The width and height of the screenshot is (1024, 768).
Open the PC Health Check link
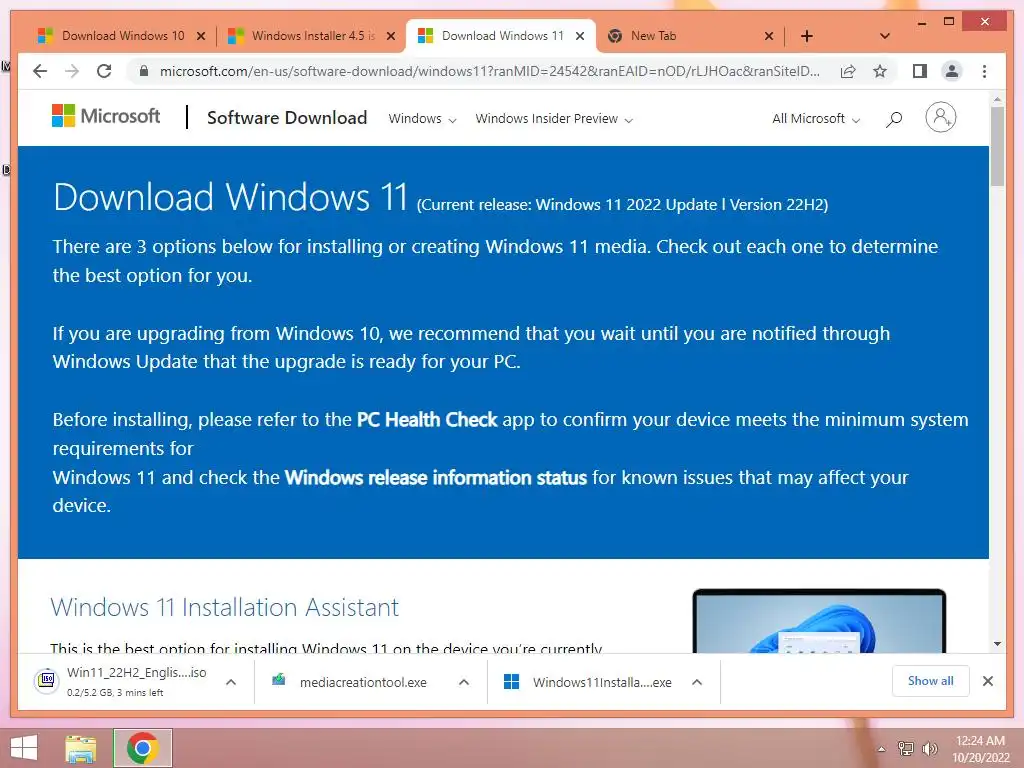click(427, 419)
